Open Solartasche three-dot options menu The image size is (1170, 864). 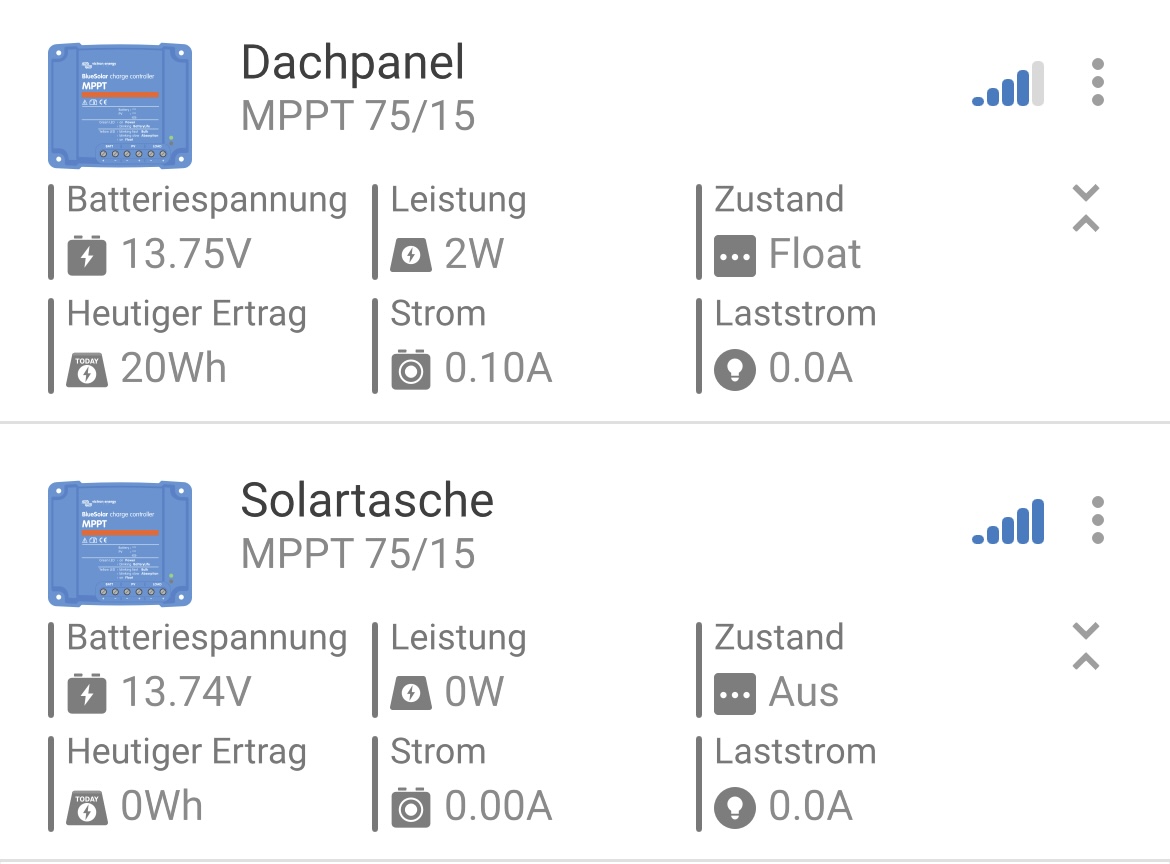[1098, 520]
